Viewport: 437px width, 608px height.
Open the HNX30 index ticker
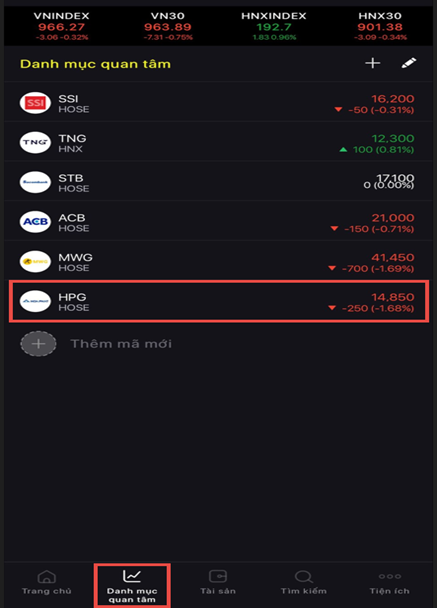(380, 26)
